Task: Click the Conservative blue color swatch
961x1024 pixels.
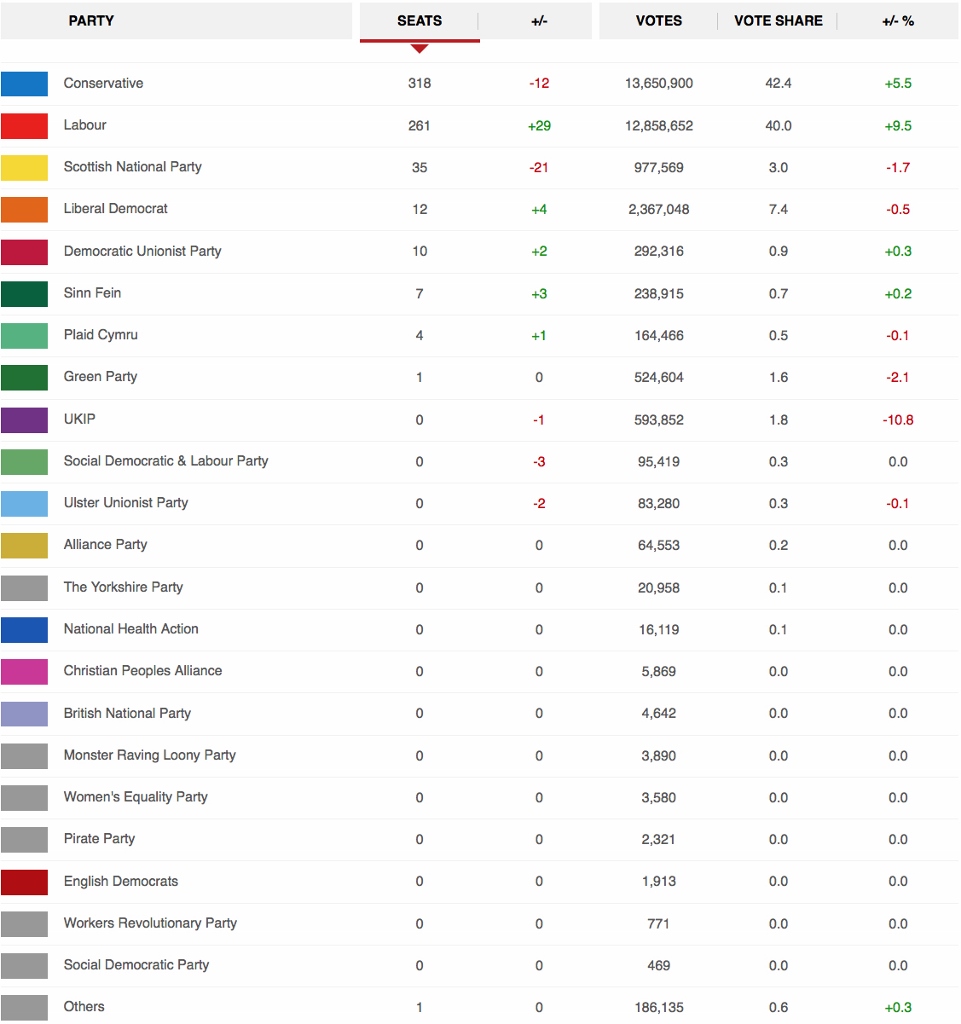Action: click(x=24, y=84)
